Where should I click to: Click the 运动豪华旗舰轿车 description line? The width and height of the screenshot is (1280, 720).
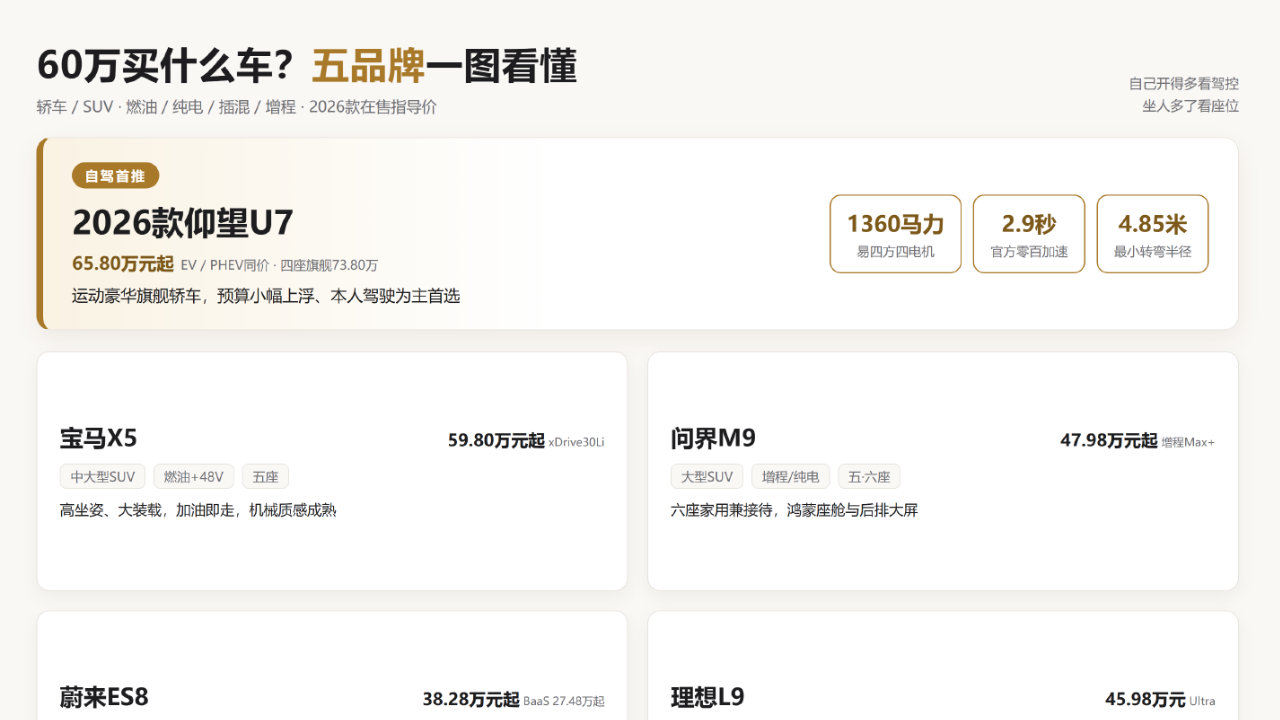(x=266, y=296)
